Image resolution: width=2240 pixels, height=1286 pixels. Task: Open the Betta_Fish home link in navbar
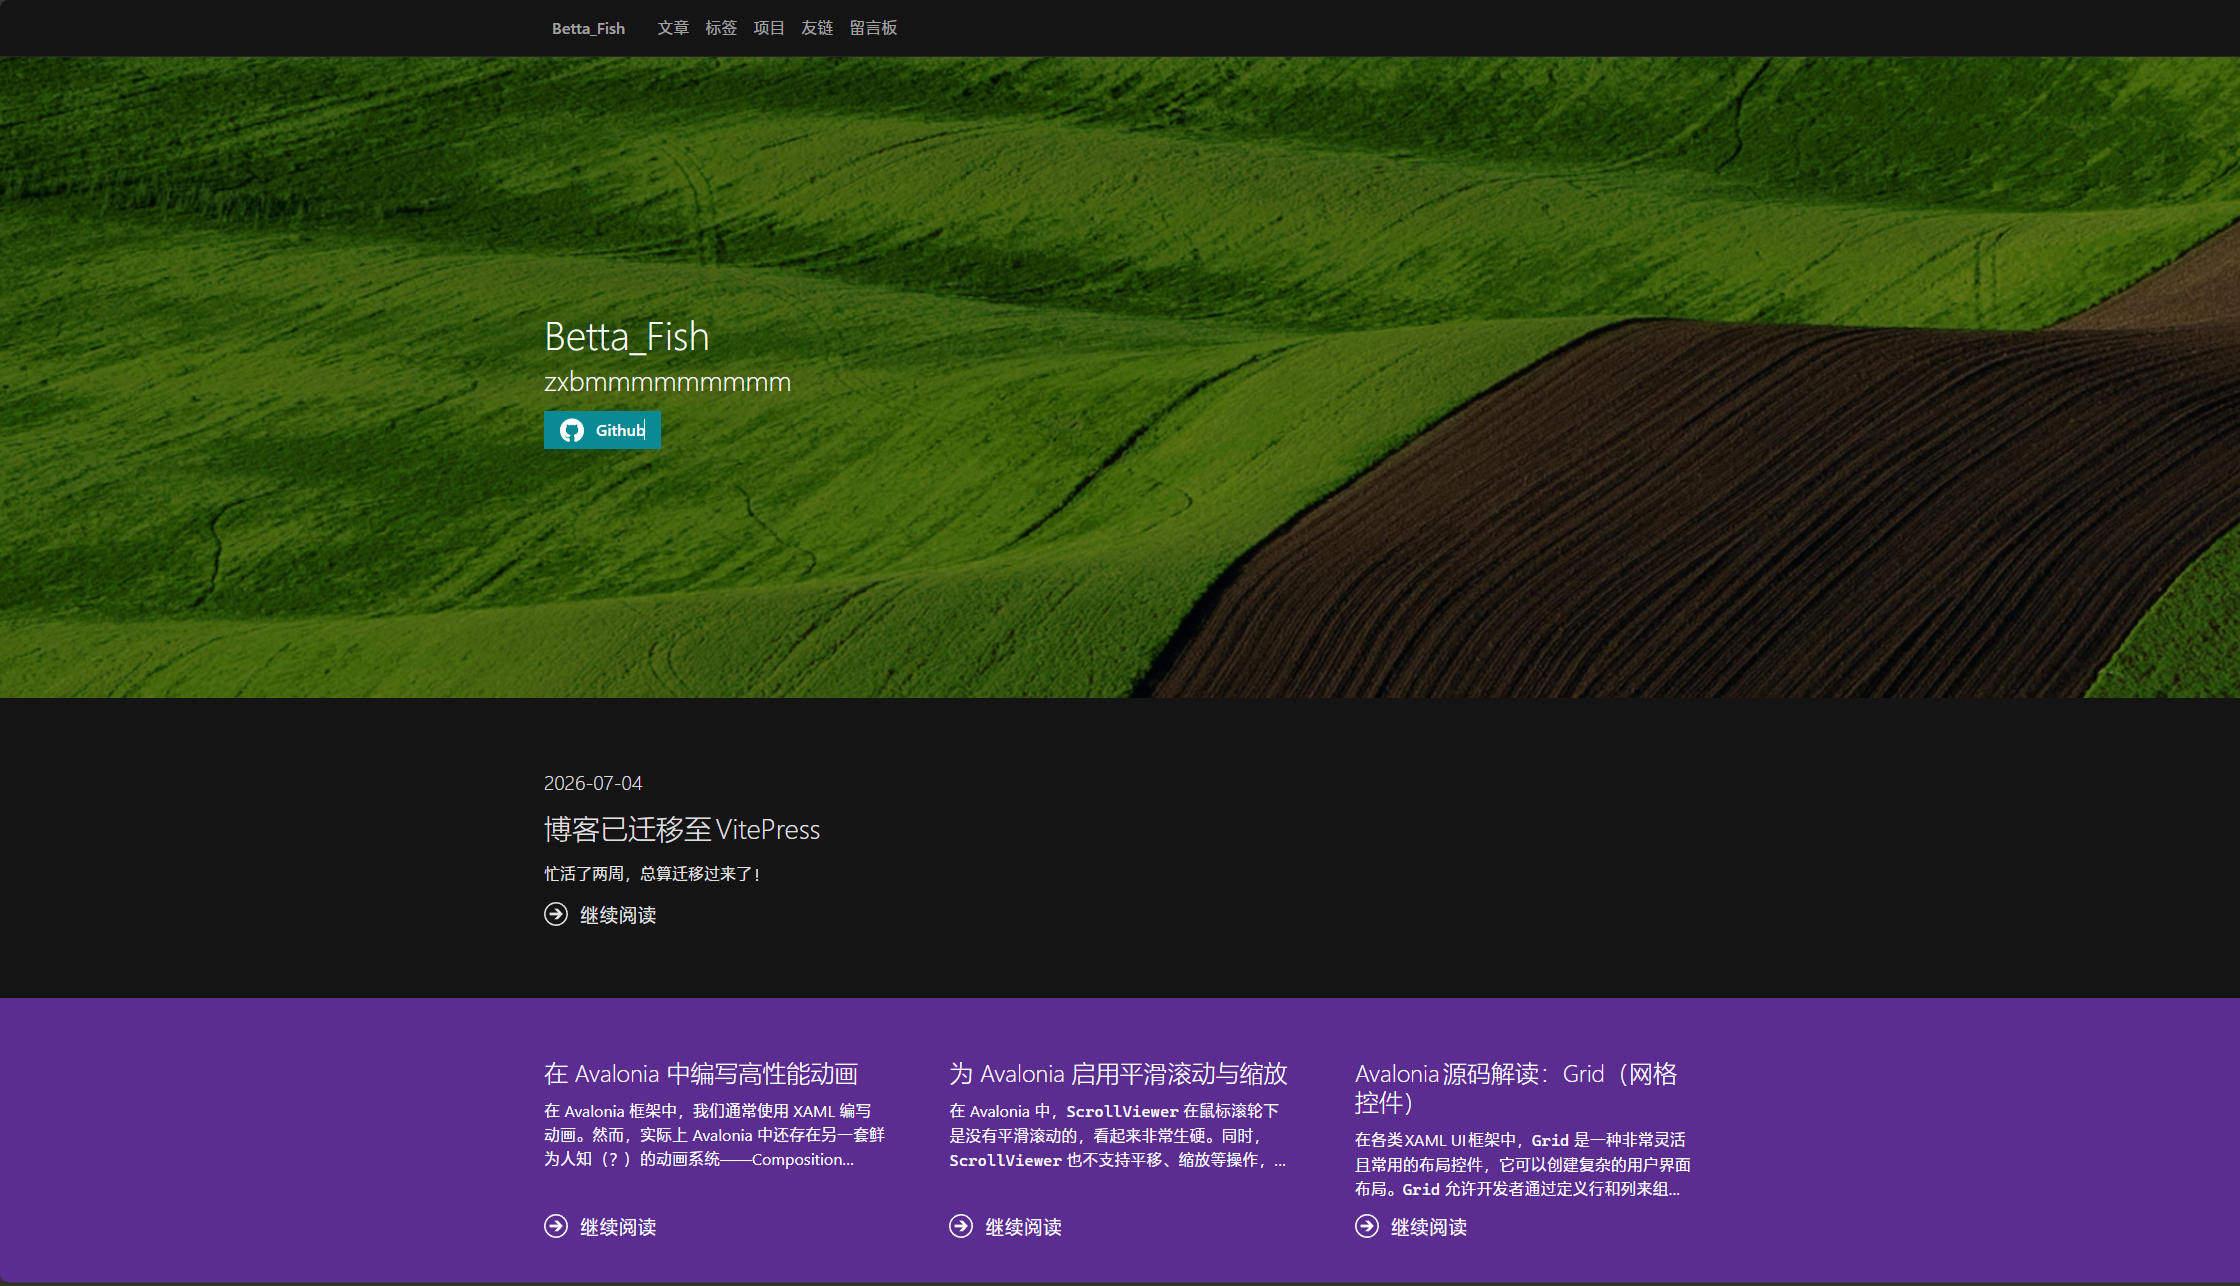[588, 28]
